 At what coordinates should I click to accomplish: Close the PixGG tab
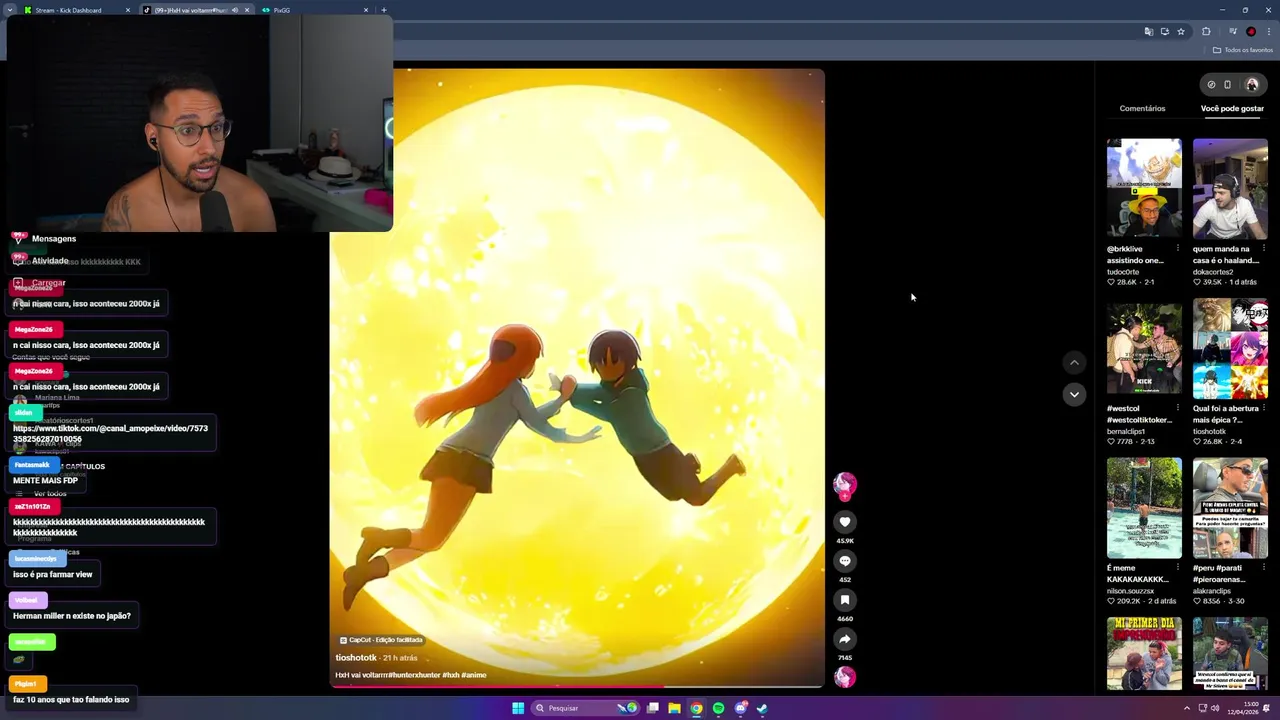tap(366, 10)
